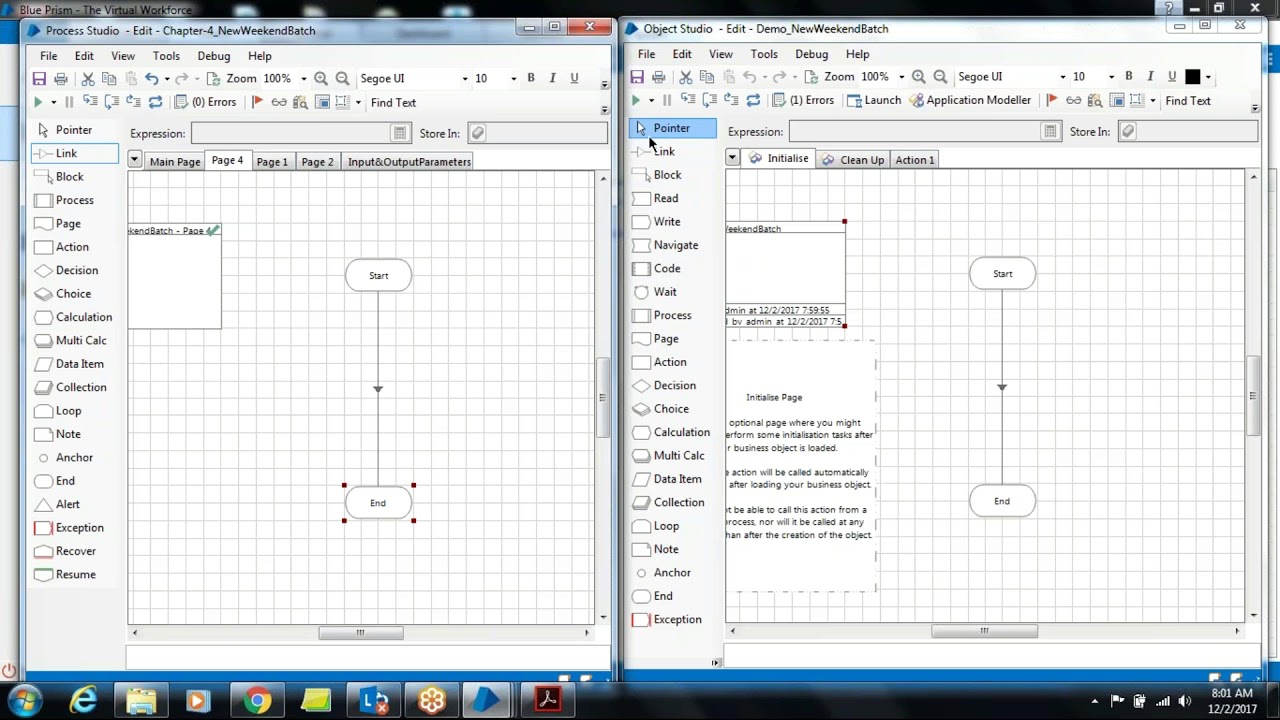Toggle underline in Object Studio
1280x720 pixels.
tap(1172, 76)
